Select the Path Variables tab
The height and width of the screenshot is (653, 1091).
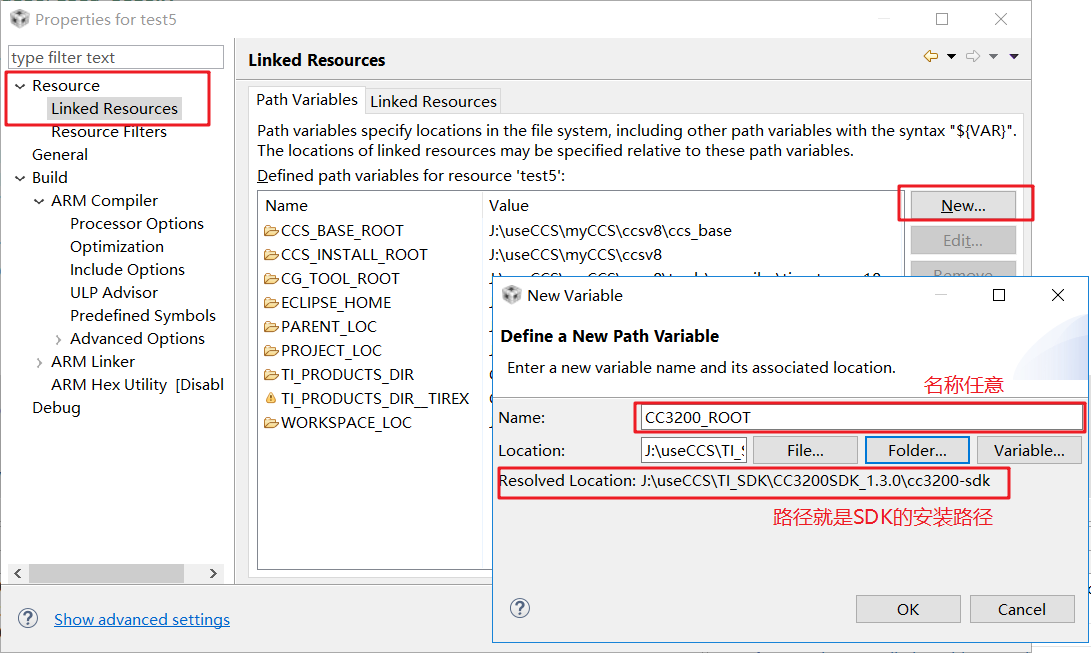(x=306, y=100)
